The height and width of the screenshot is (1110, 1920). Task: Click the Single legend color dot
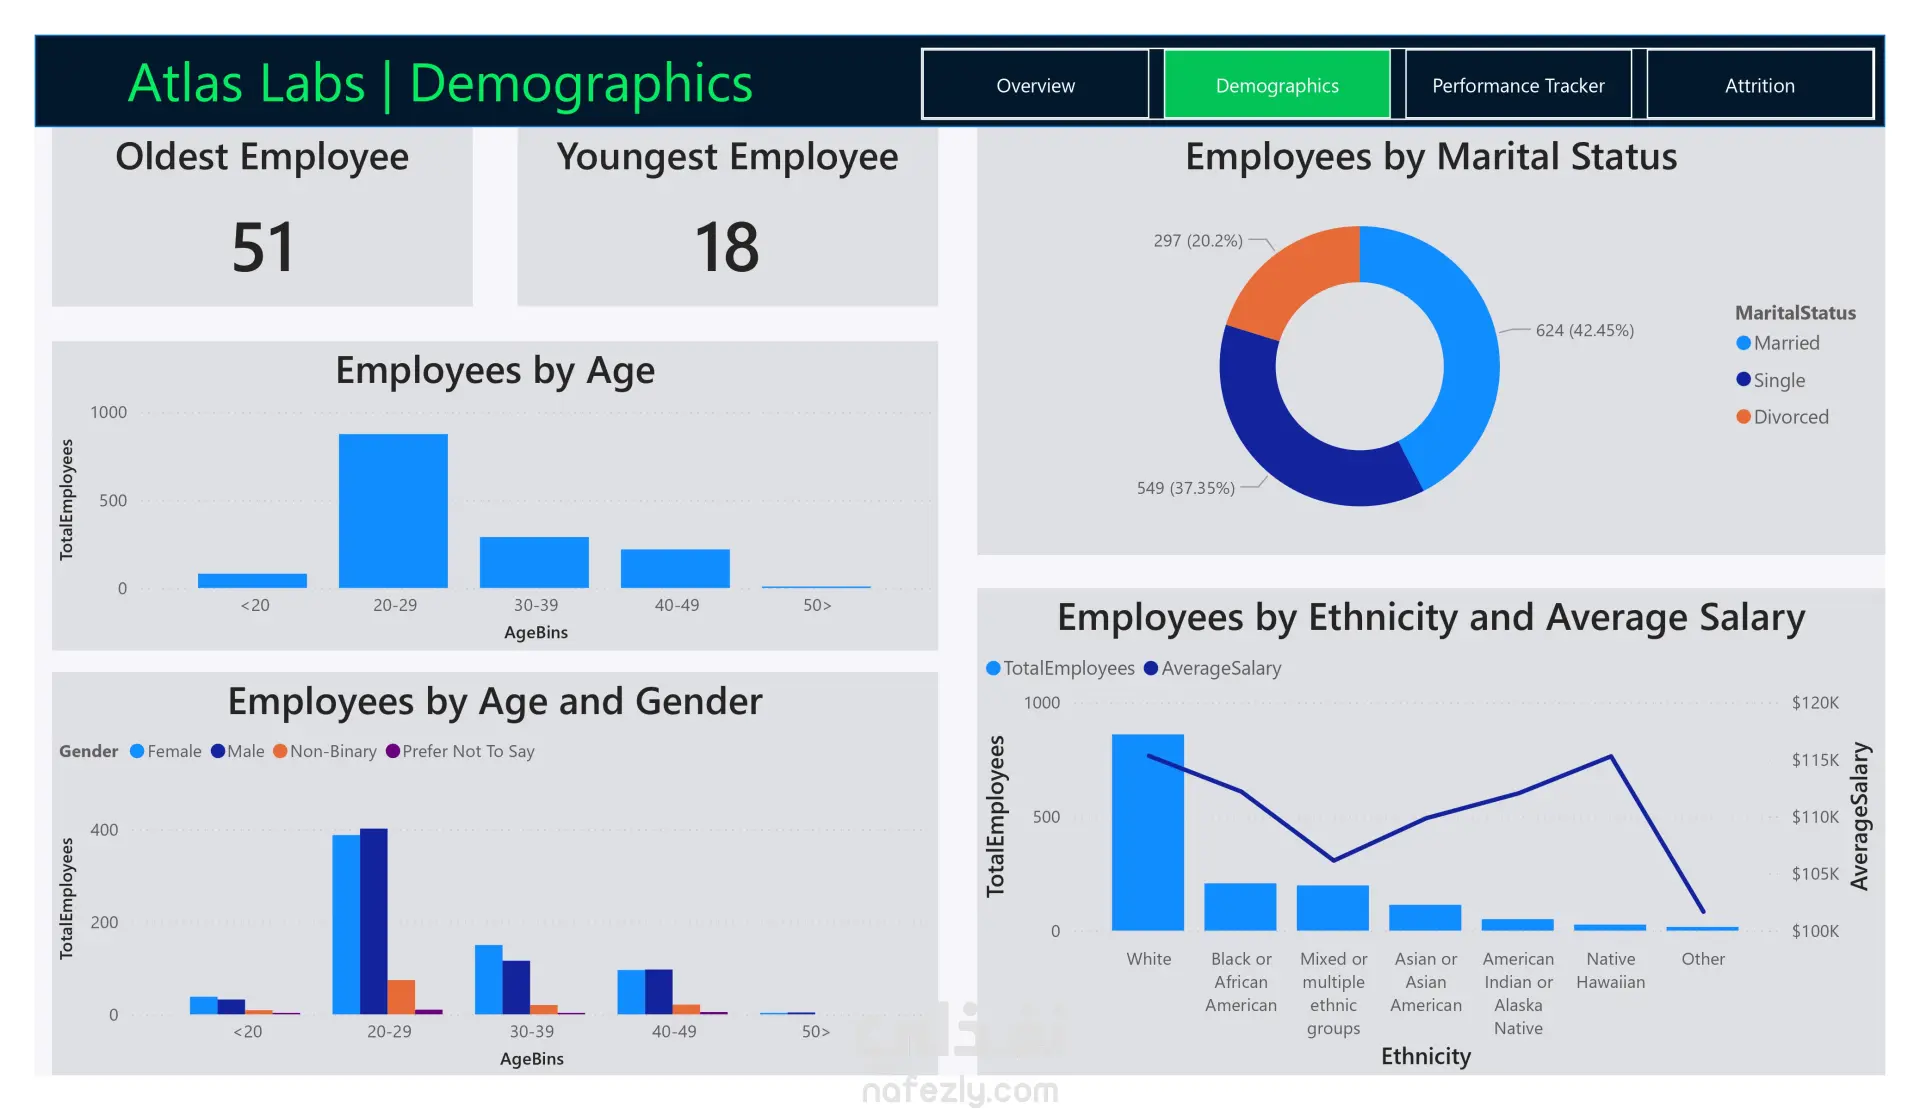1743,380
